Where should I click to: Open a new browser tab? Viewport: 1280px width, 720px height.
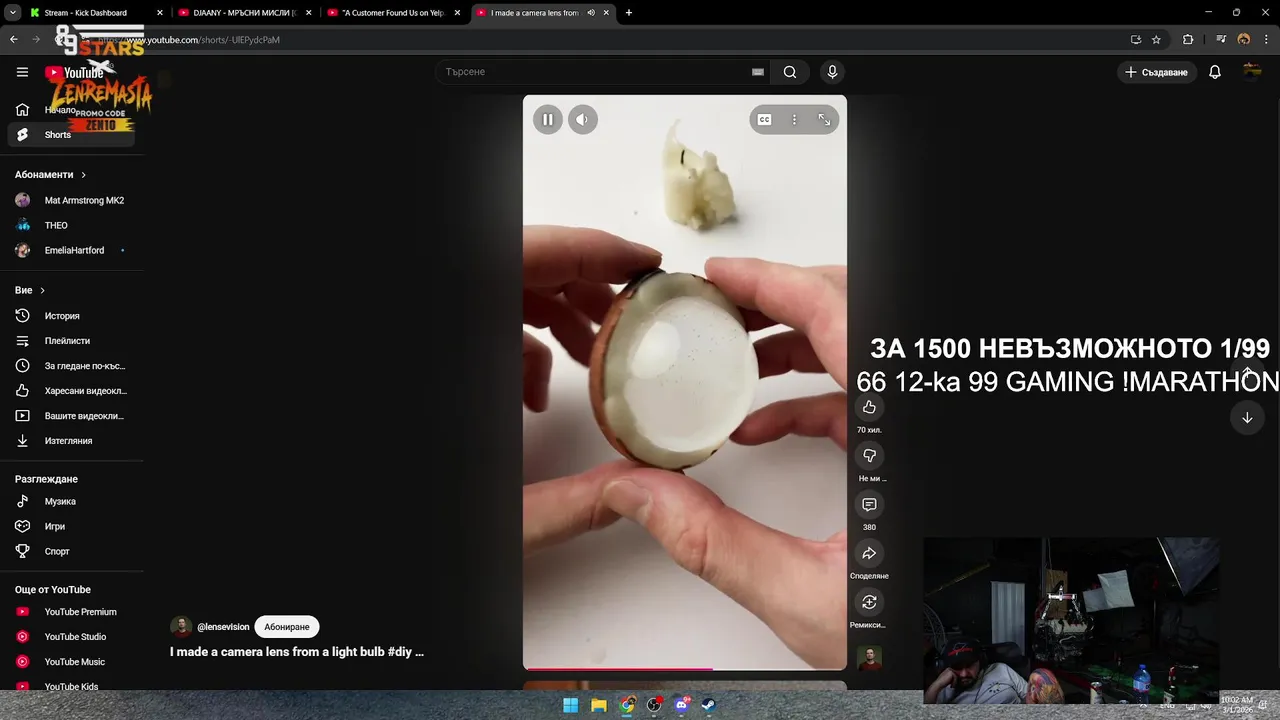[629, 13]
